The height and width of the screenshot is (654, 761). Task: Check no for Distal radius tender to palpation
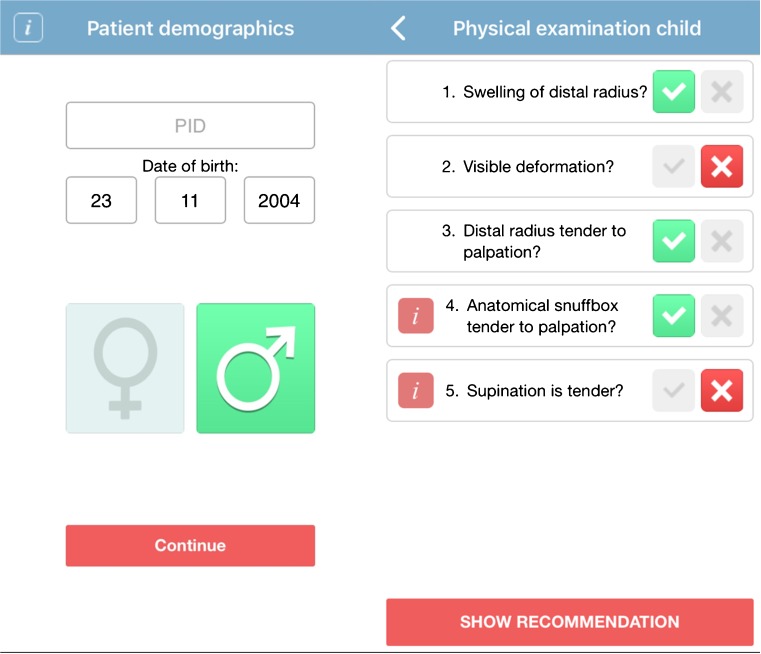click(x=722, y=241)
